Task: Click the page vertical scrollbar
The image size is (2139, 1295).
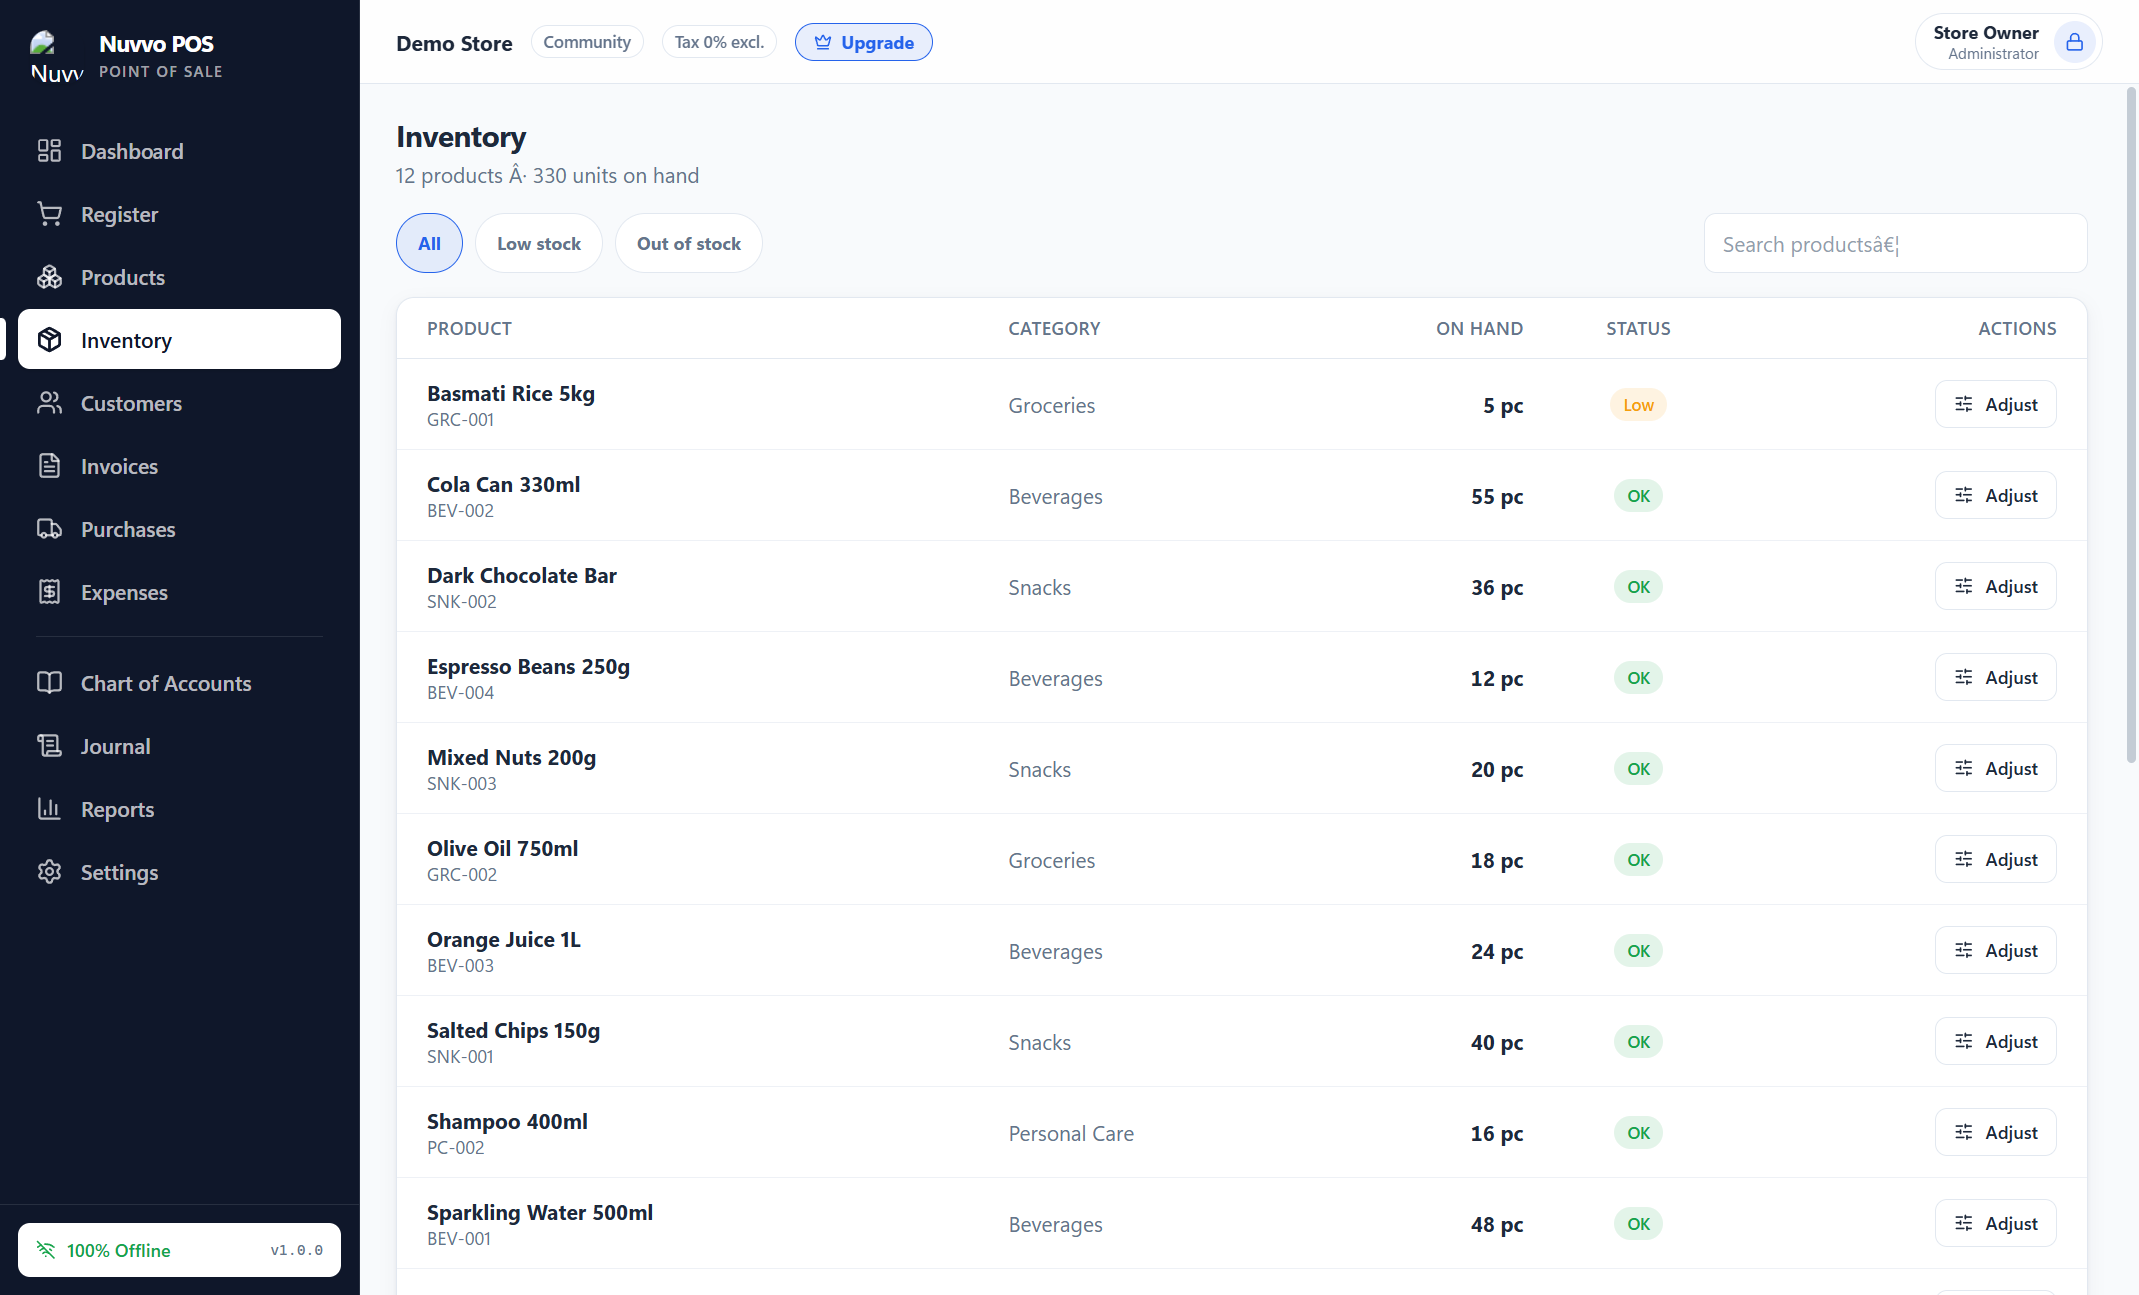Action: [2131, 425]
